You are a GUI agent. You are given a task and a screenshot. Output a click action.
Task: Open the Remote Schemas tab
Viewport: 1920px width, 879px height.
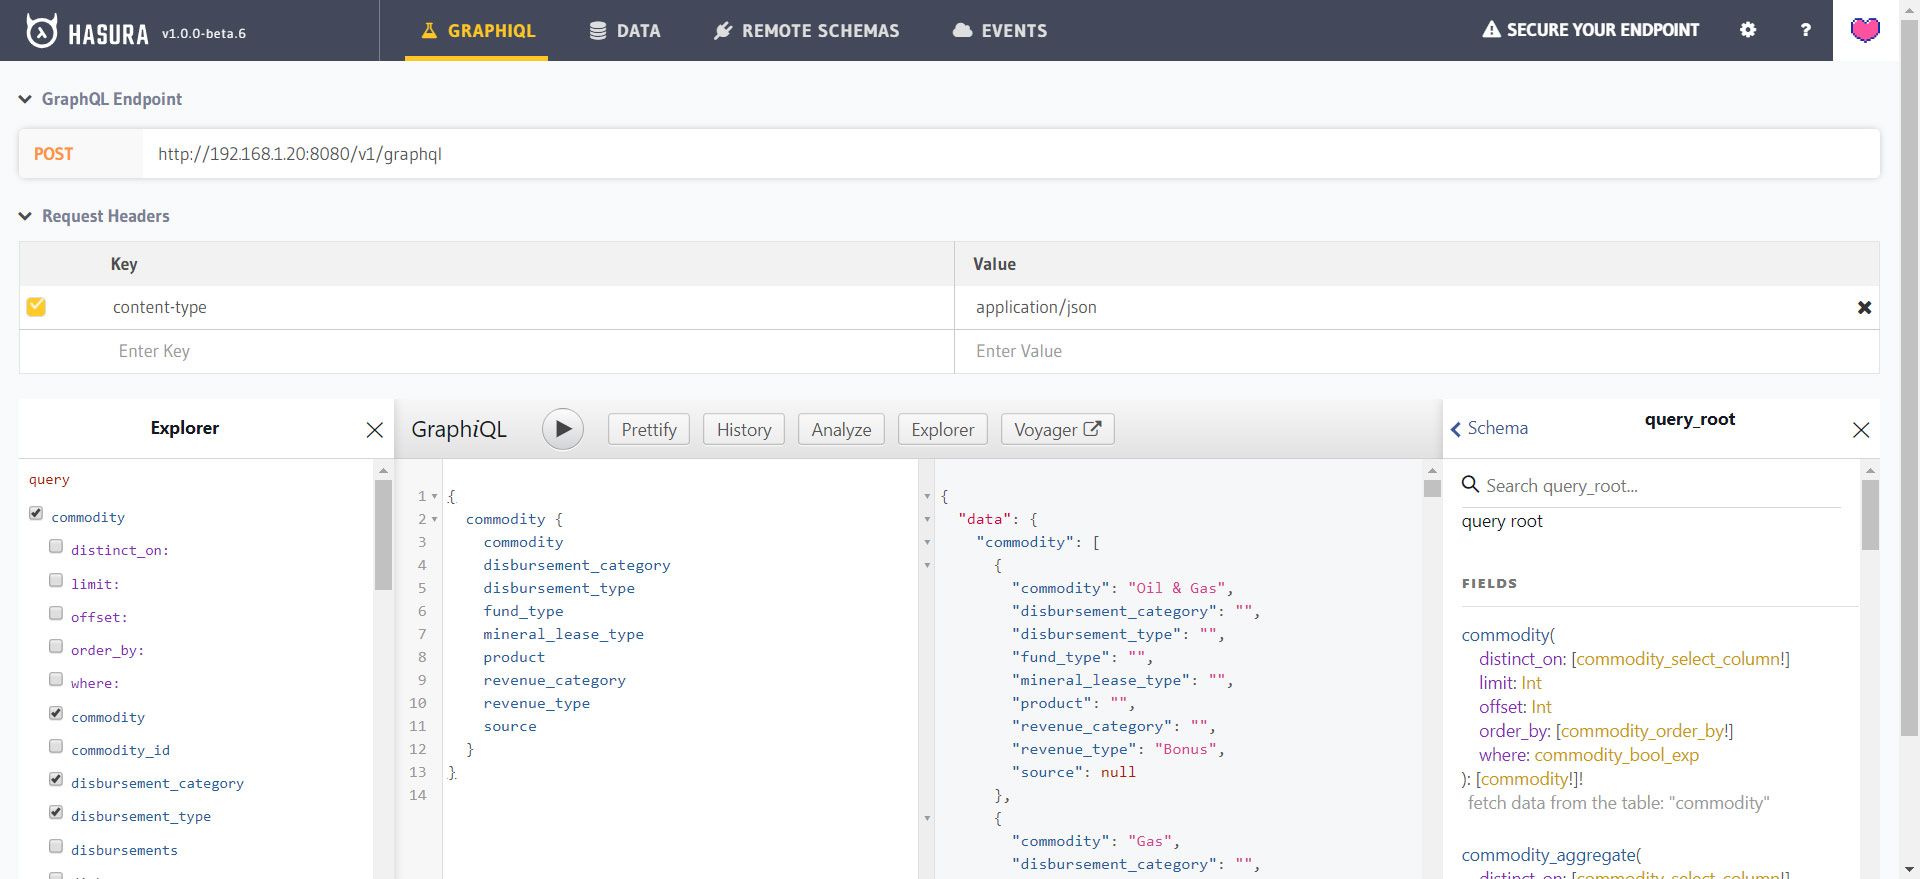(806, 31)
